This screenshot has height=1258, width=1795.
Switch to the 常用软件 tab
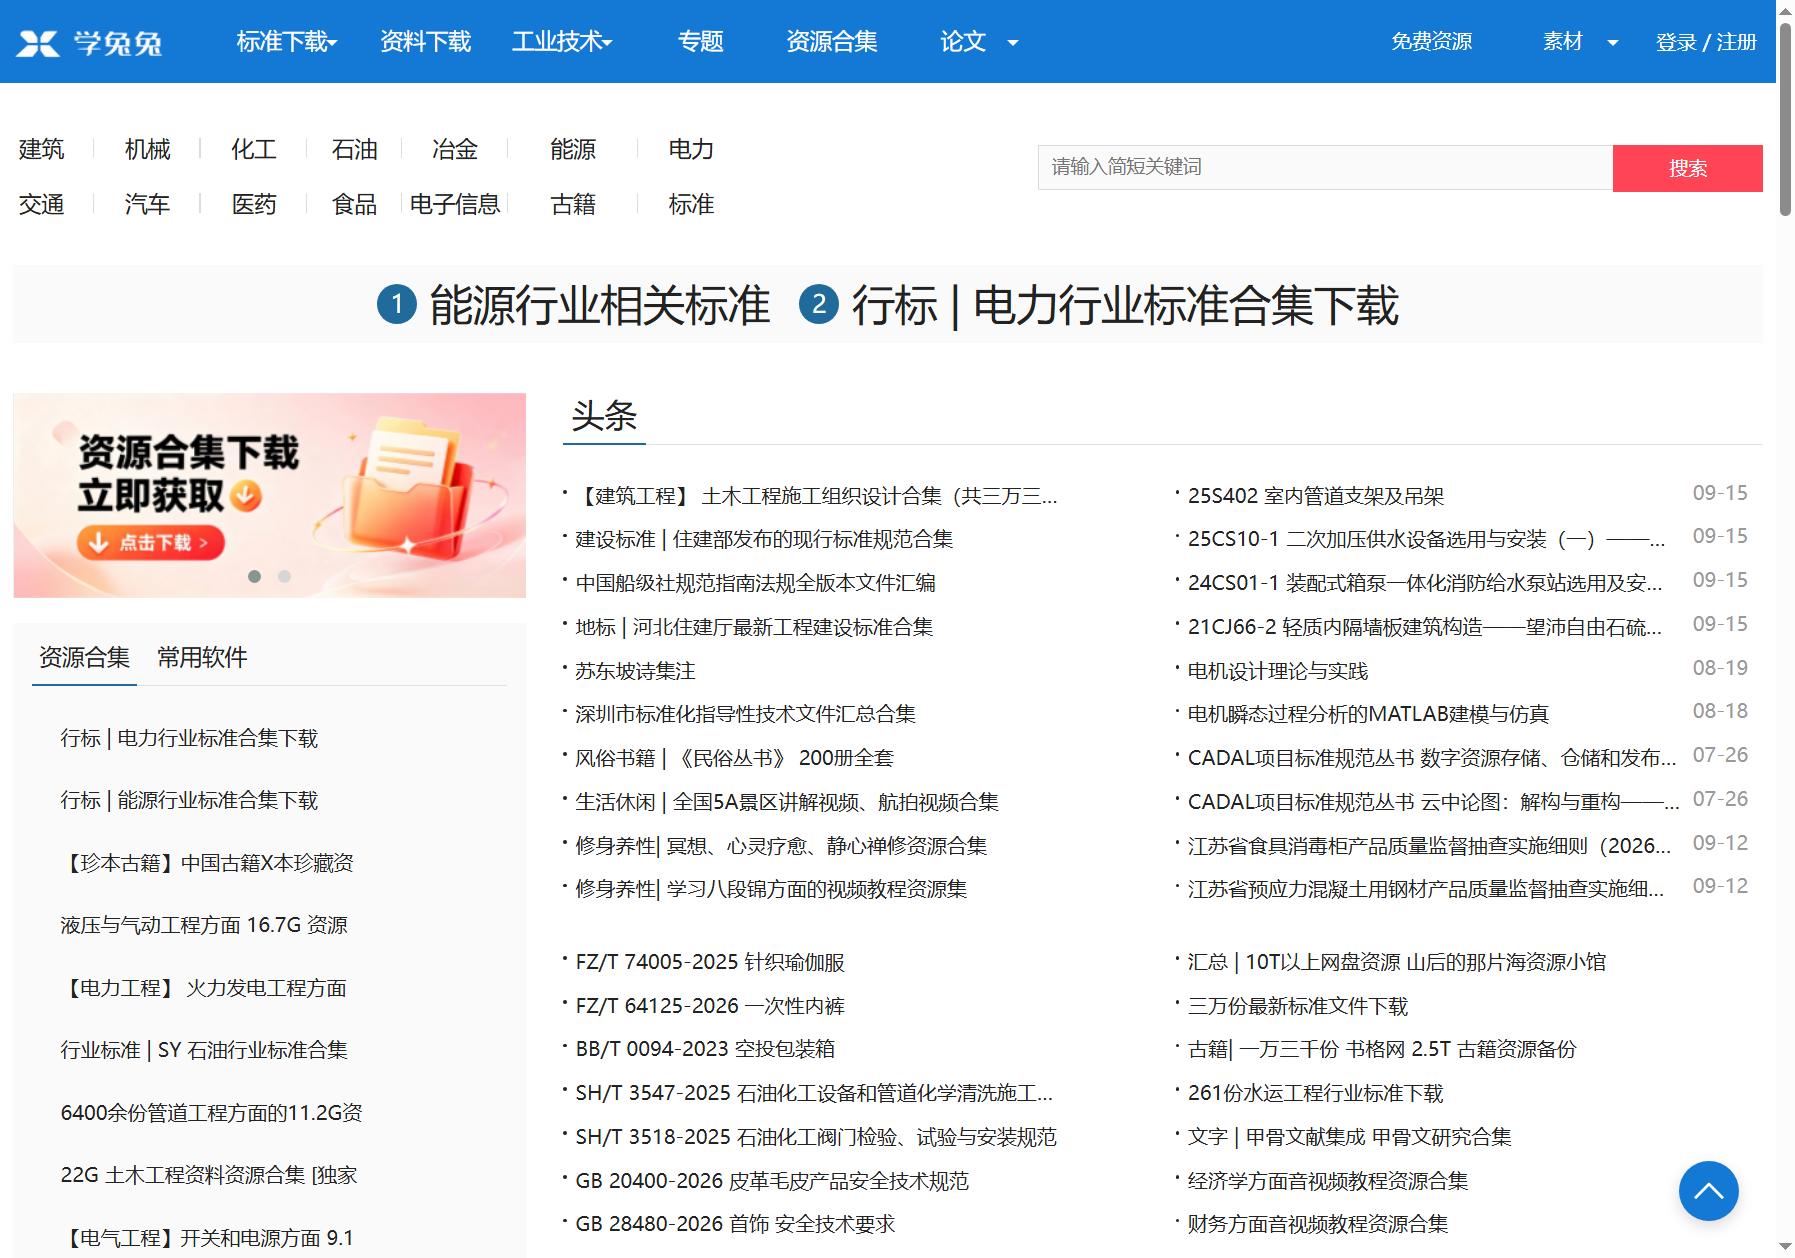pos(202,657)
